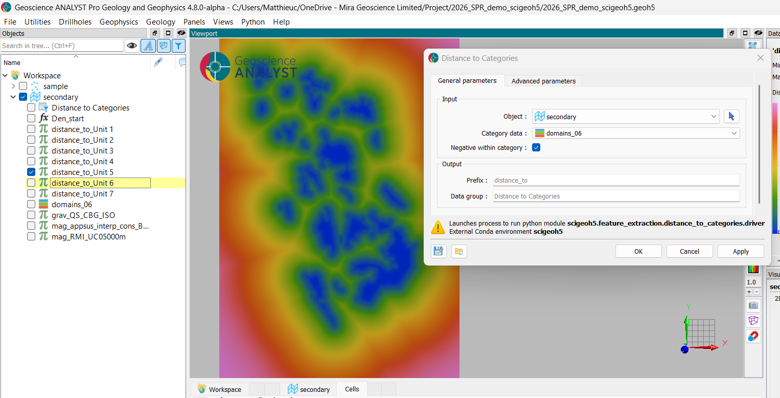Screen dimensions: 780x398
Task: Click the OK button in dialog
Action: pos(638,251)
